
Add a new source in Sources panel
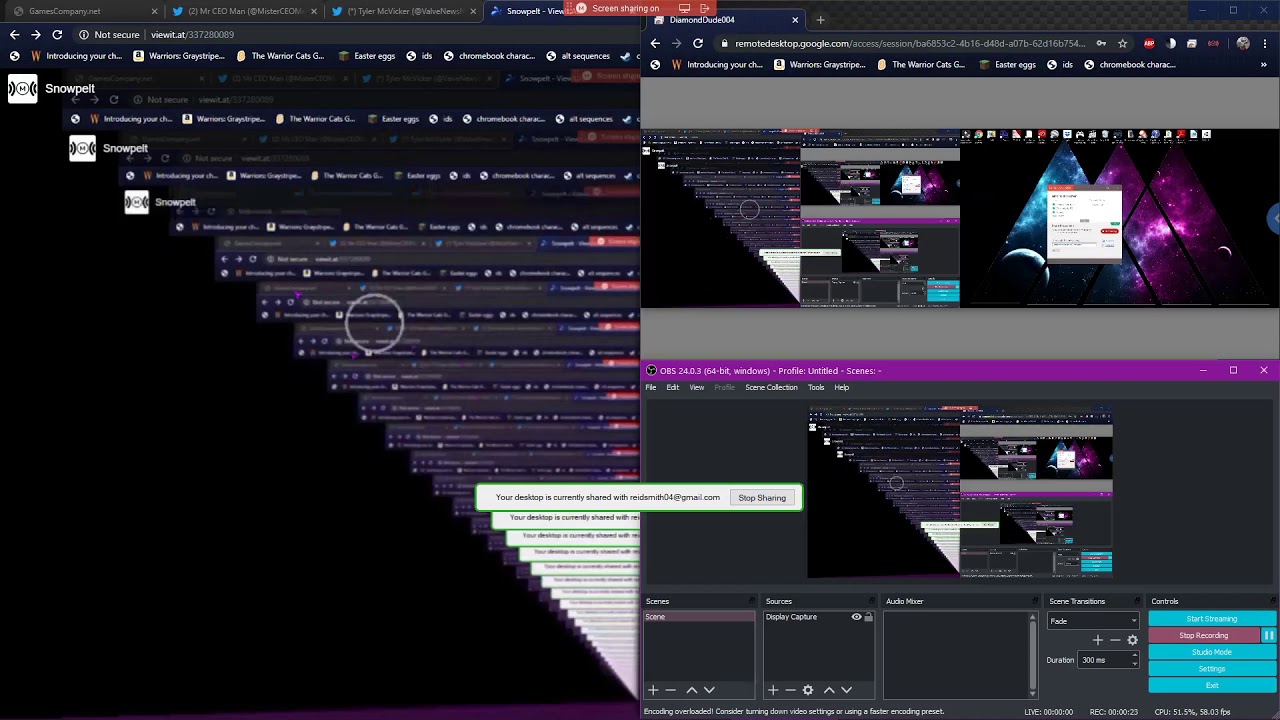[x=772, y=690]
